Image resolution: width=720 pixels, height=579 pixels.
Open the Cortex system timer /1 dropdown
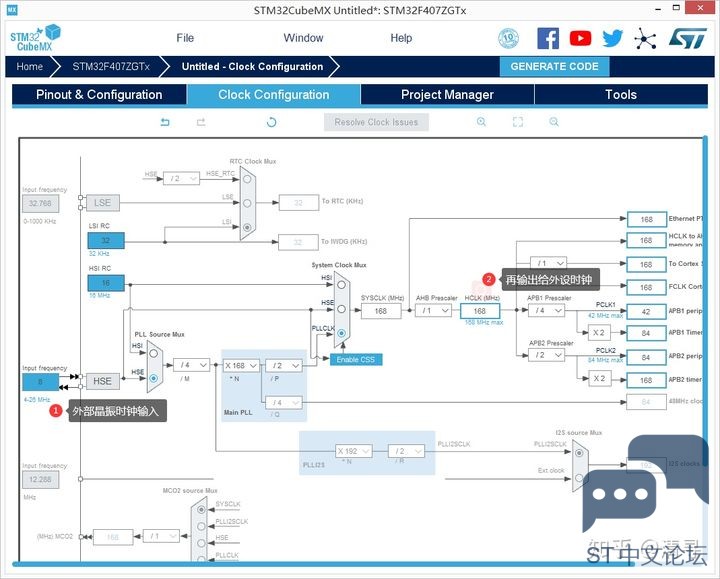pyautogui.click(x=548, y=263)
